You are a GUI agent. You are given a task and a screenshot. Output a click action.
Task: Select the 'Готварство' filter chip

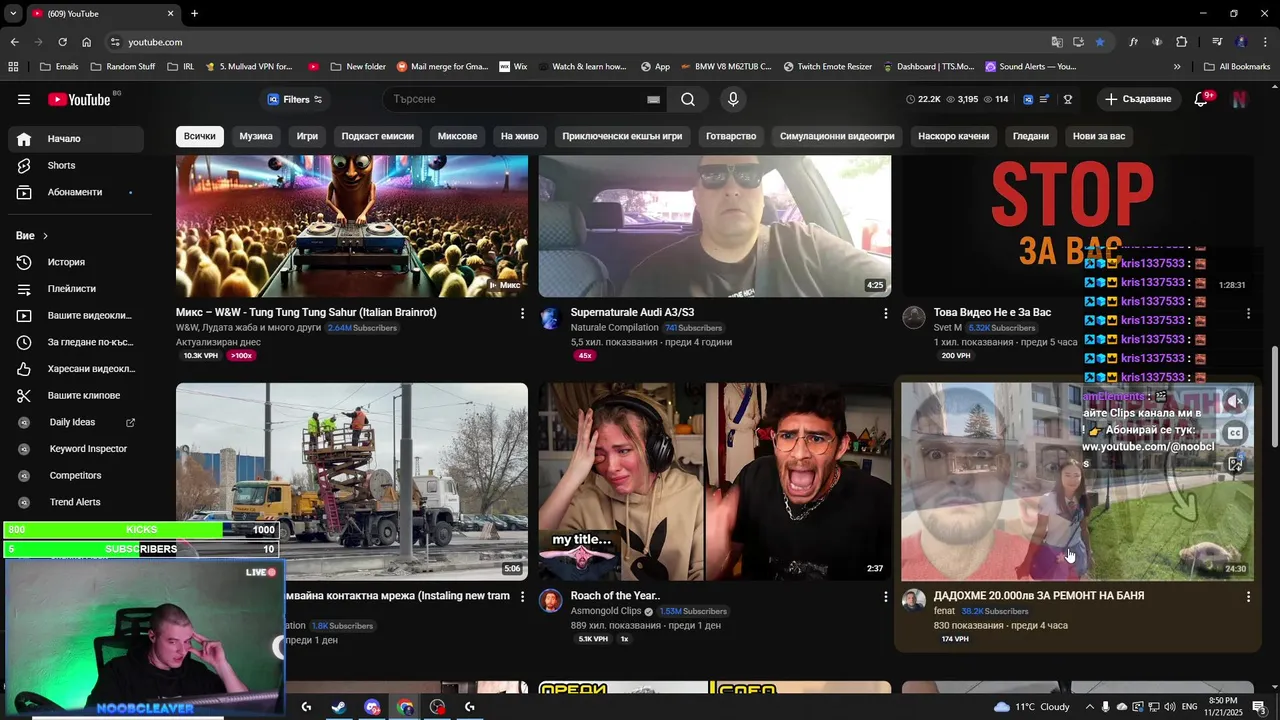click(x=731, y=136)
